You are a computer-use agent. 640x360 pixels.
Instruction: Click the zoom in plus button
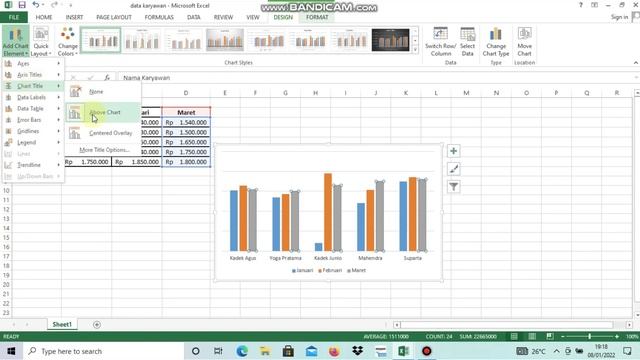coord(617,336)
